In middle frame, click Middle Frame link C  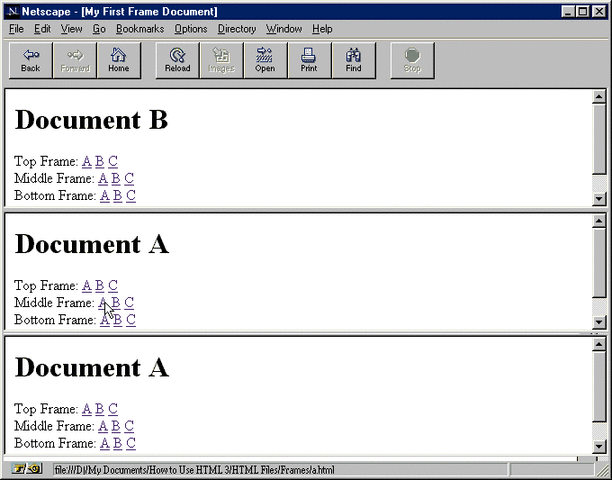coord(129,302)
